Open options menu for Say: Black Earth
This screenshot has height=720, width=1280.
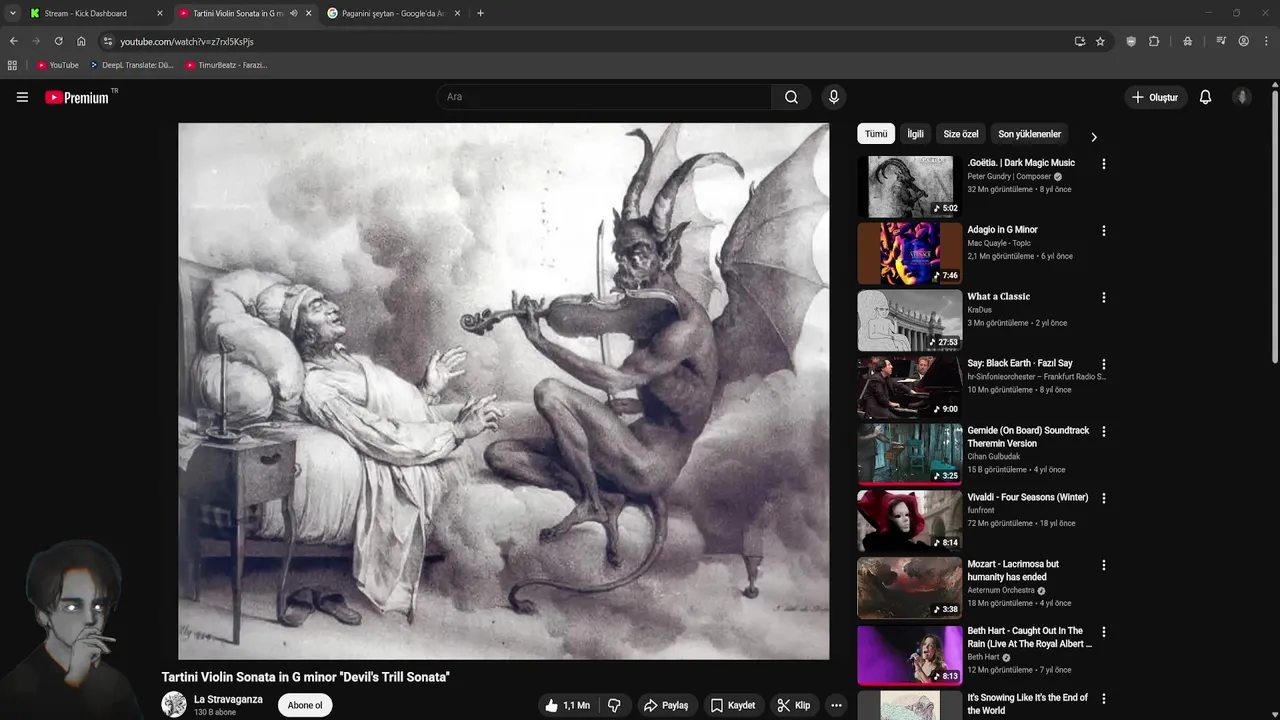tap(1104, 365)
